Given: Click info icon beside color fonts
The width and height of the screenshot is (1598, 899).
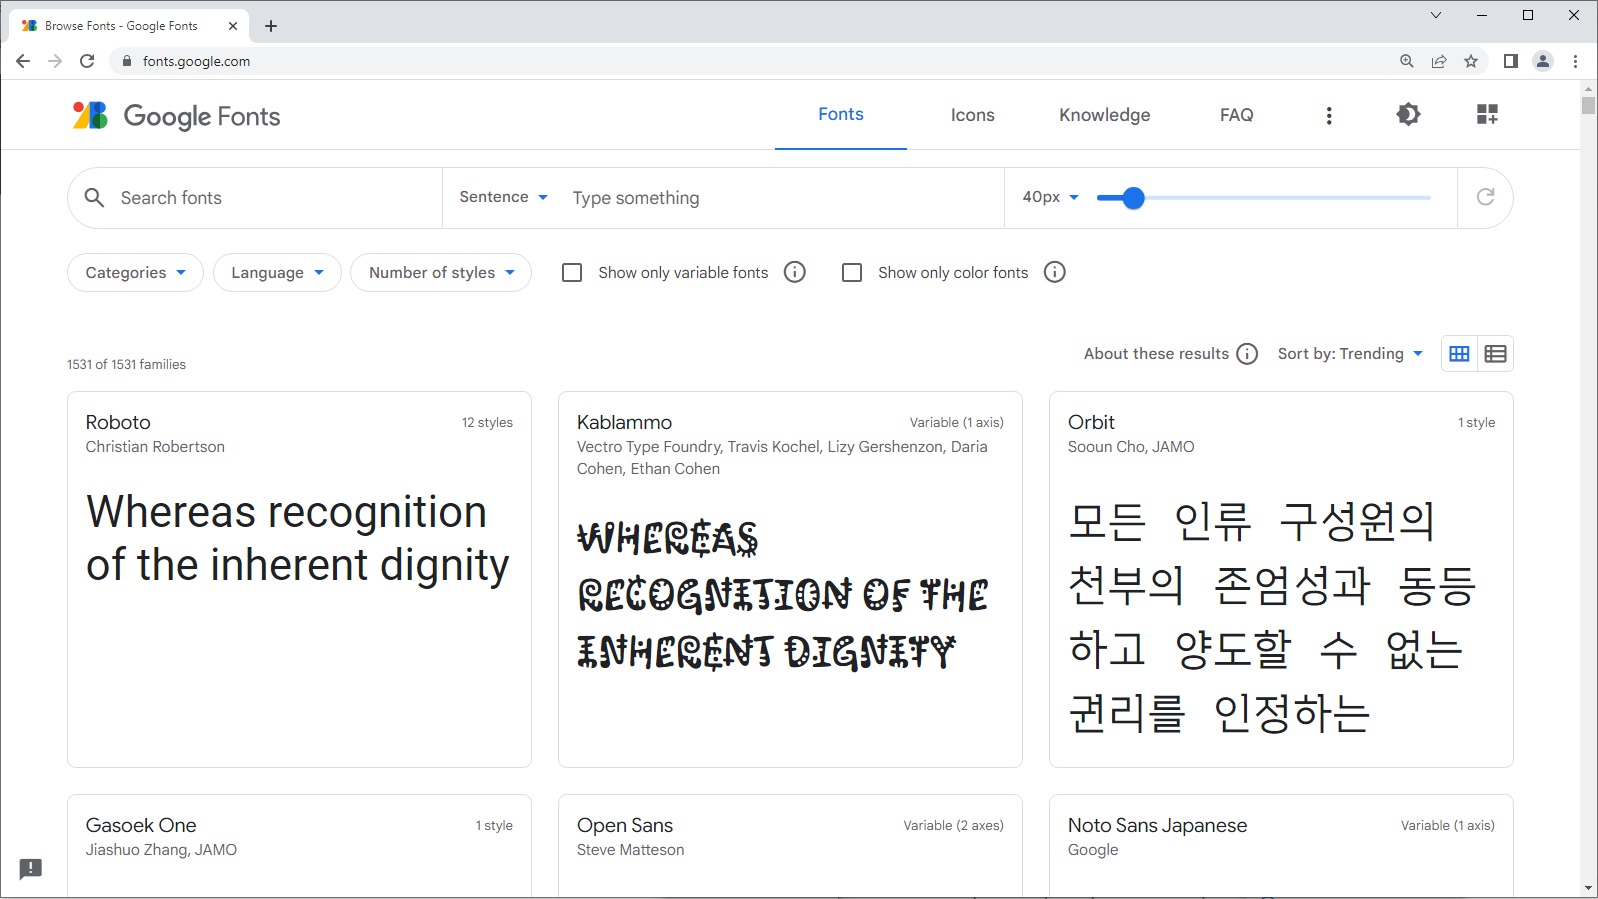Looking at the screenshot, I should [x=1055, y=272].
